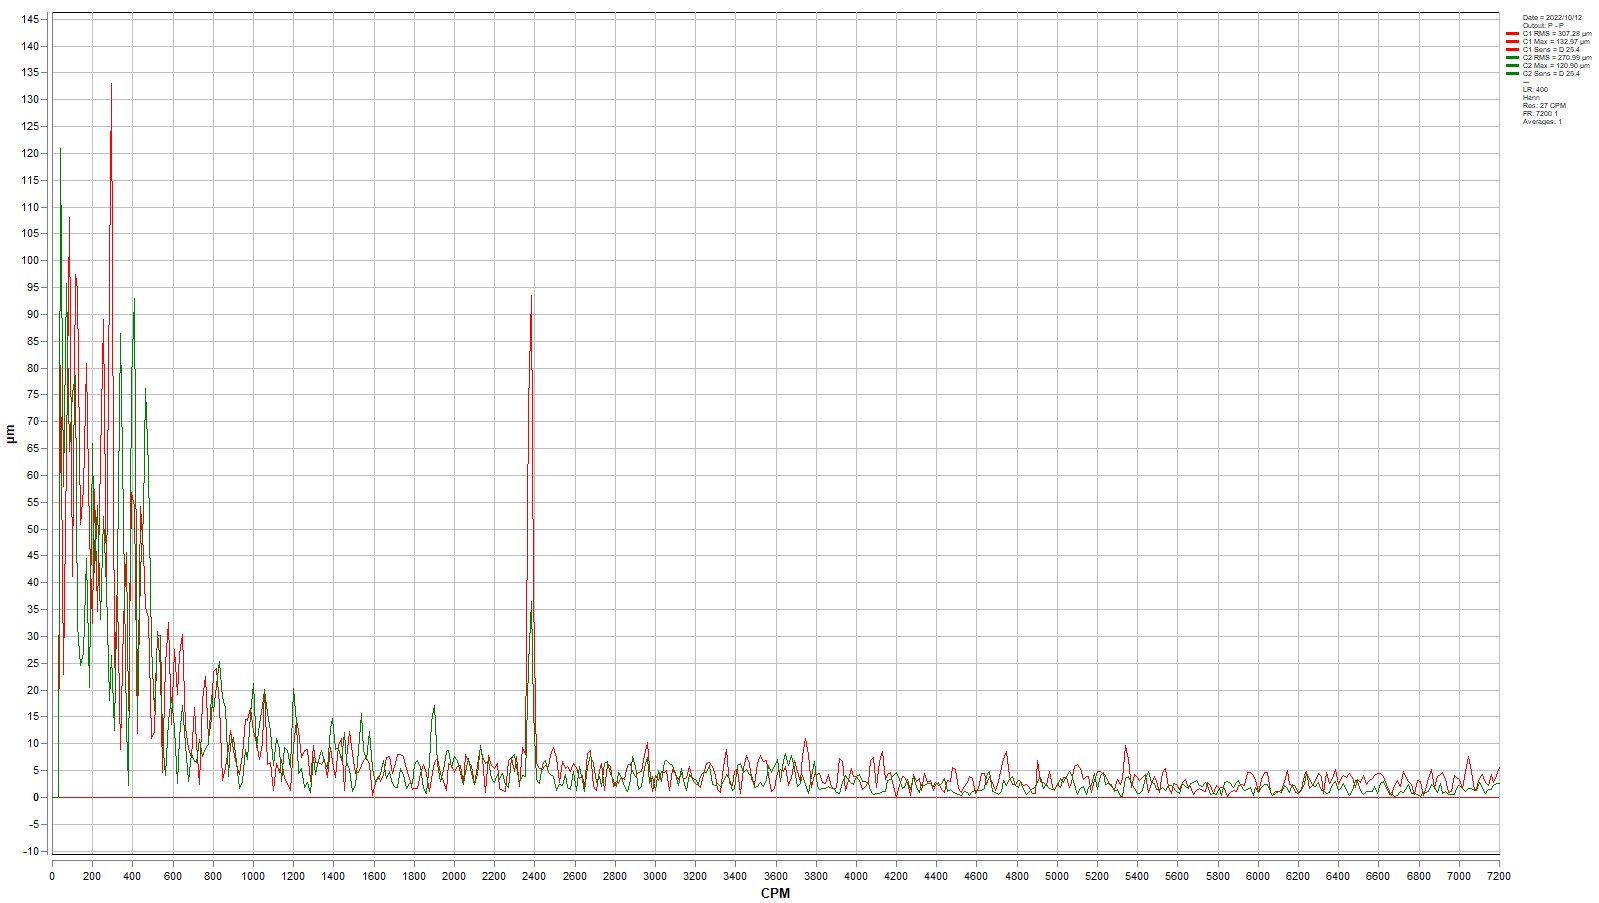Click the red swatch beside C1 Max
Image resolution: width=1599 pixels, height=903 pixels.
coord(1512,42)
